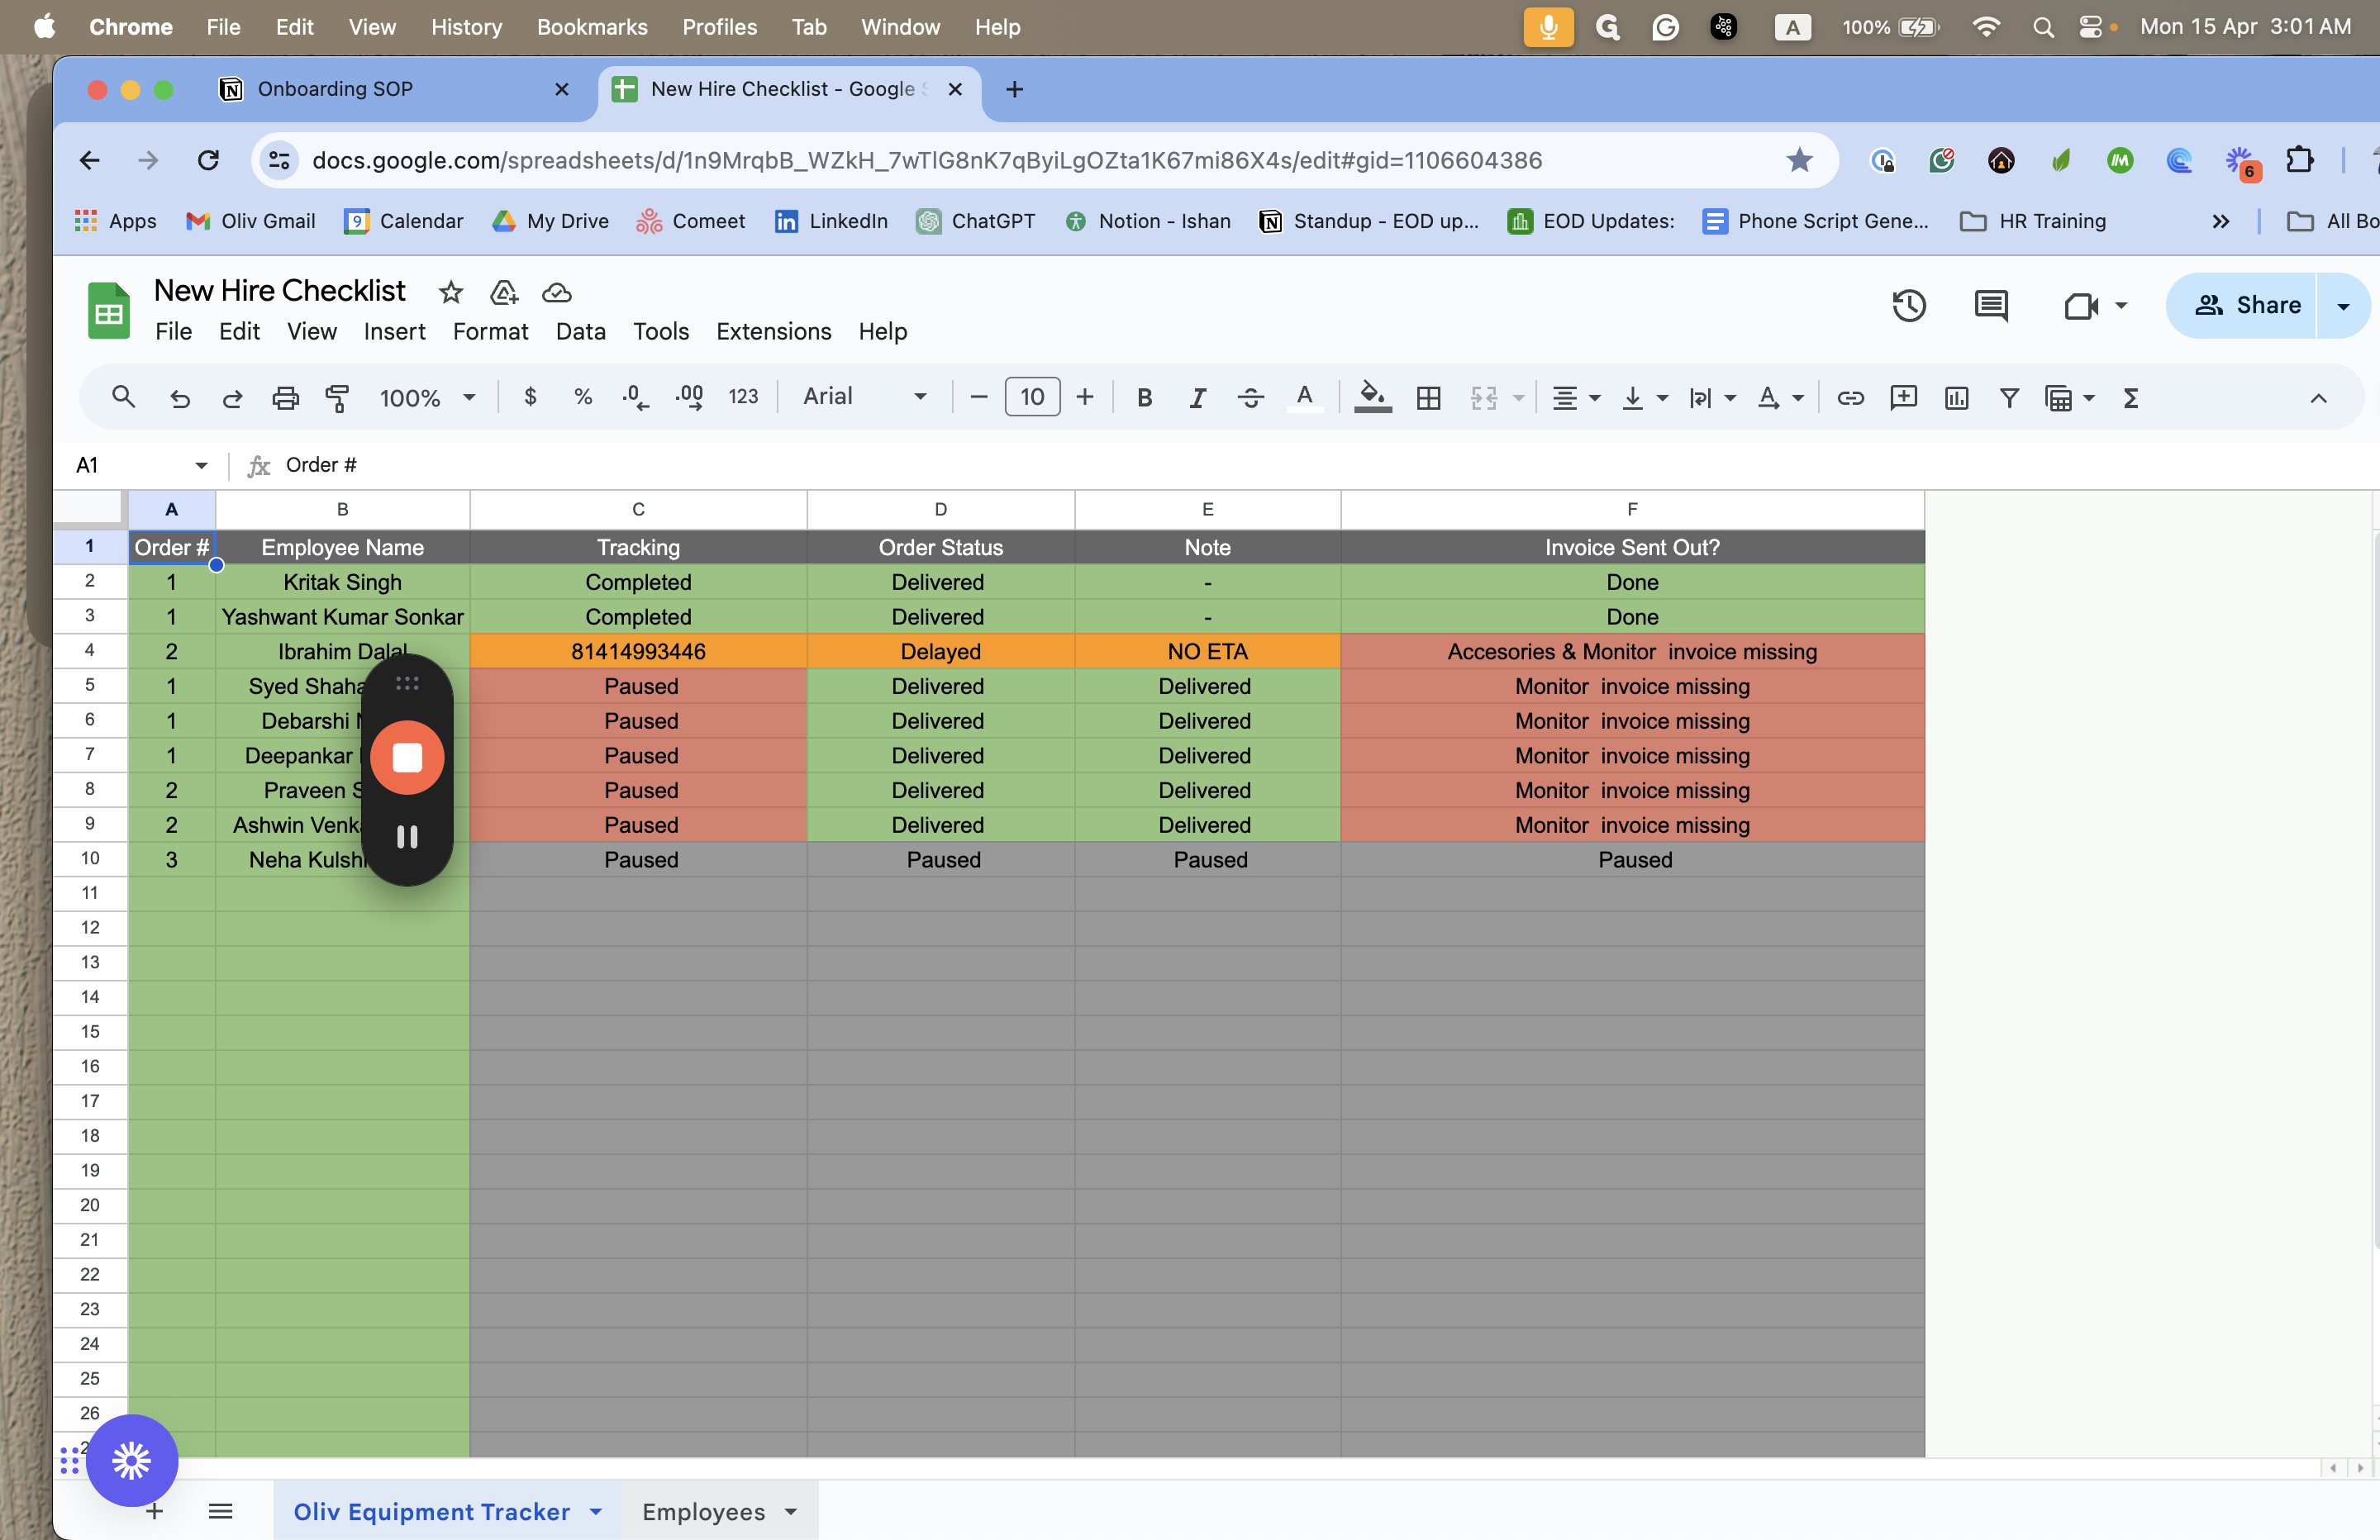Click the insert chart icon

[x=1956, y=398]
